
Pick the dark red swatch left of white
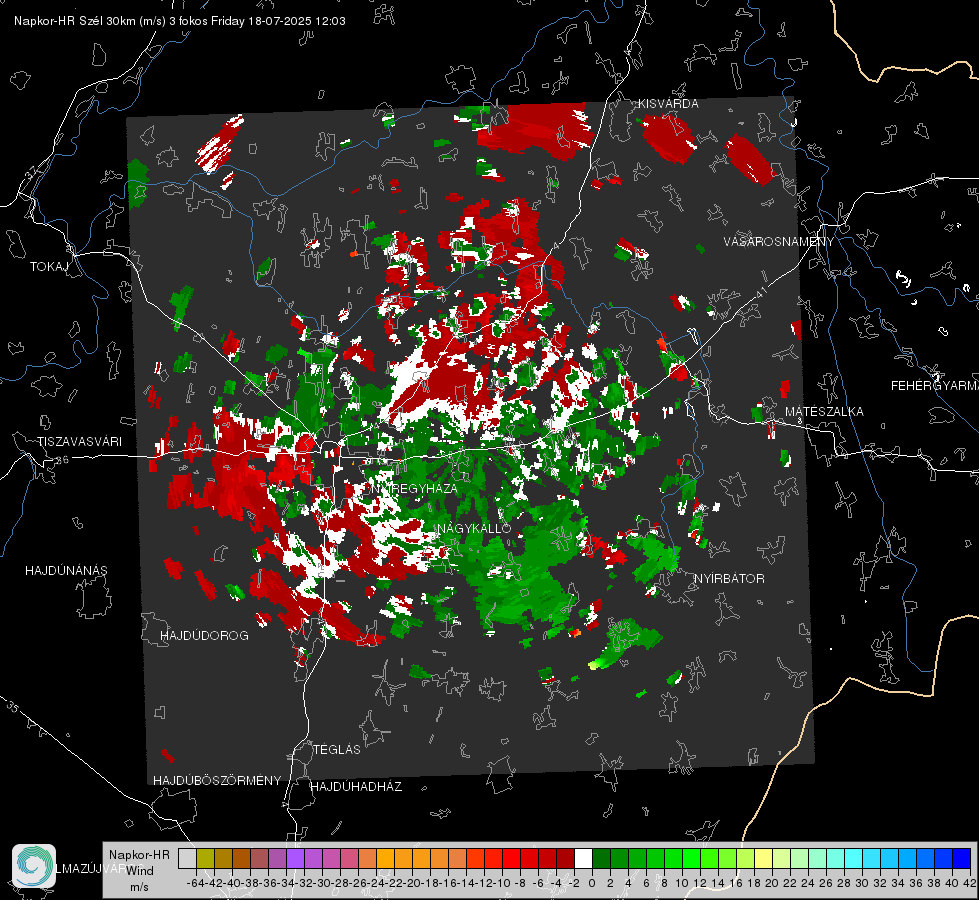click(565, 859)
